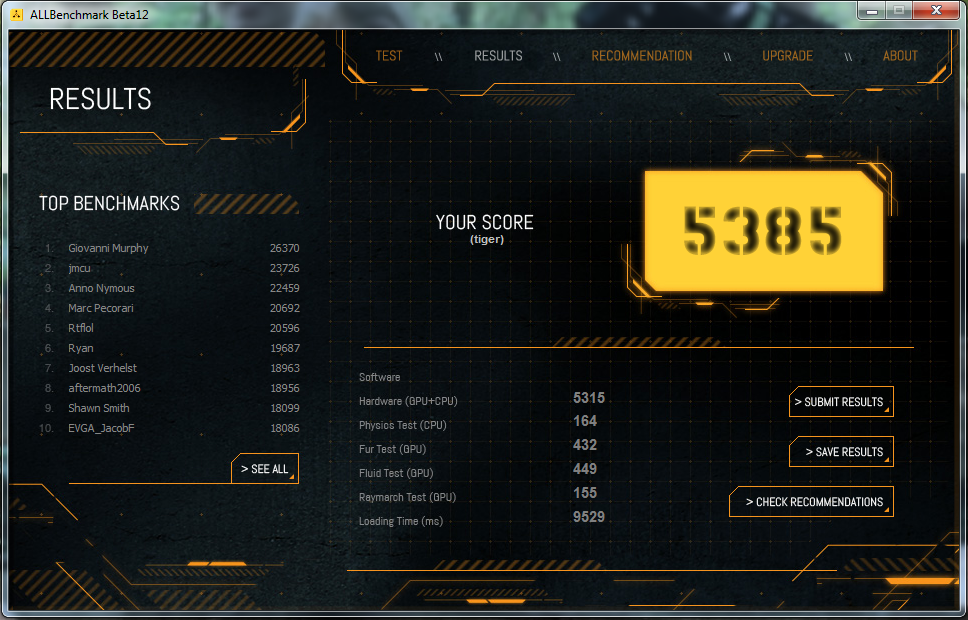968x620 pixels.
Task: Open the RECOMMENDATION tab
Action: click(641, 56)
